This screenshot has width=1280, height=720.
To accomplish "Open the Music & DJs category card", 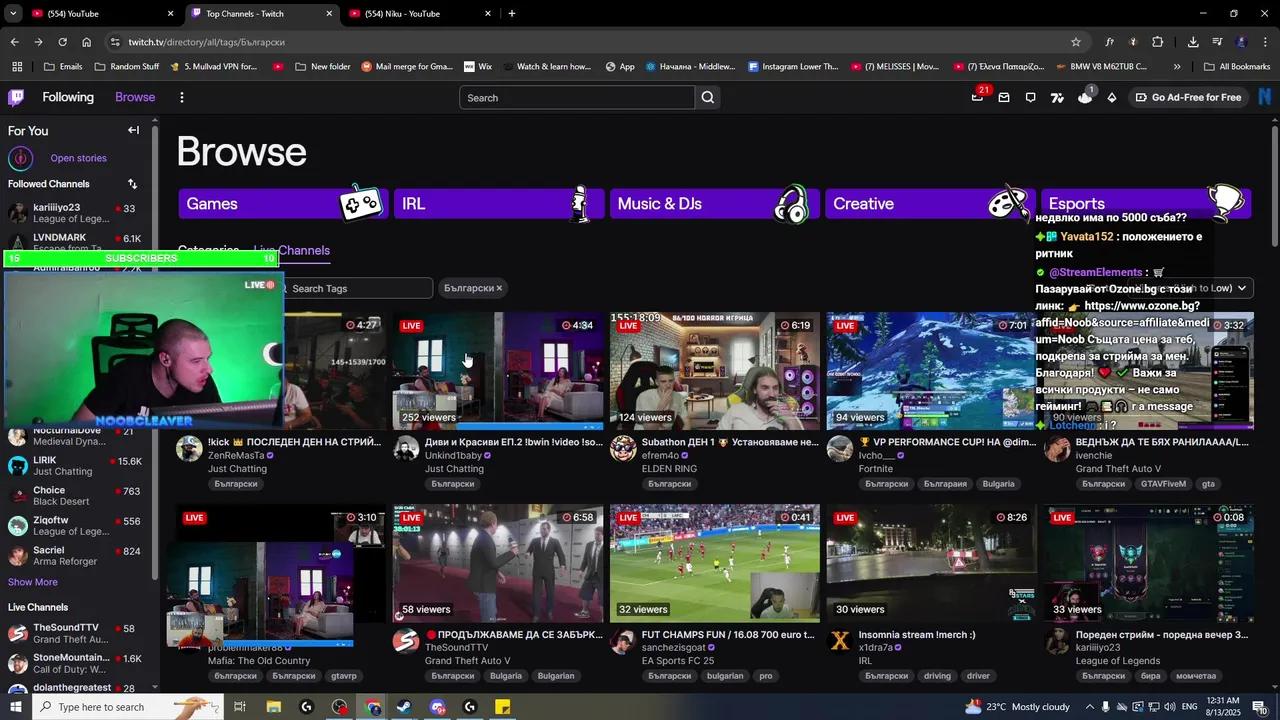I will pos(715,203).
